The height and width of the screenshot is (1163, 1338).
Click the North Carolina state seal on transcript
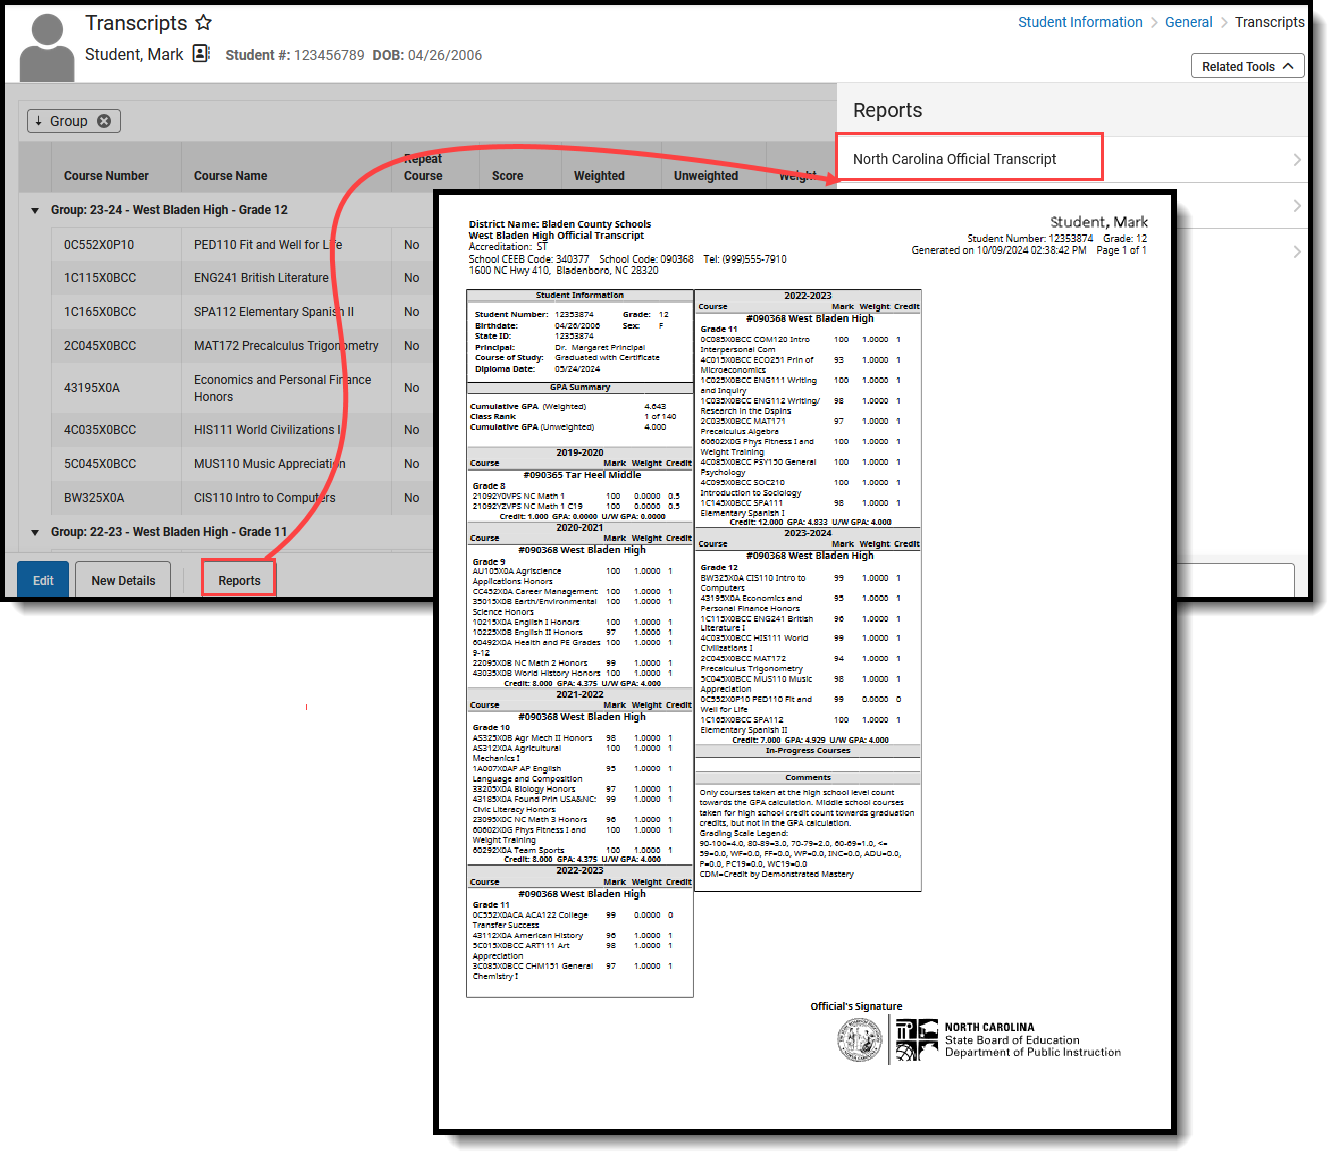860,1040
